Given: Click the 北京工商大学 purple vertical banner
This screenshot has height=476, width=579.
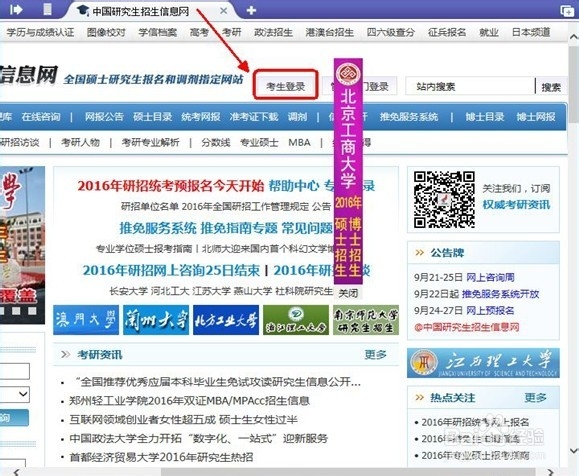Looking at the screenshot, I should (x=348, y=171).
